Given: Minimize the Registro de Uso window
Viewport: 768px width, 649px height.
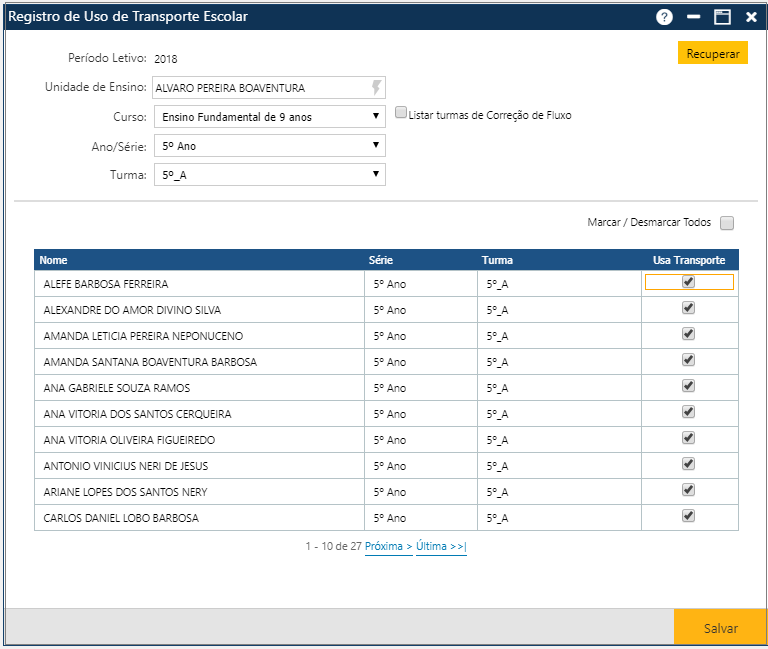Looking at the screenshot, I should click(693, 17).
